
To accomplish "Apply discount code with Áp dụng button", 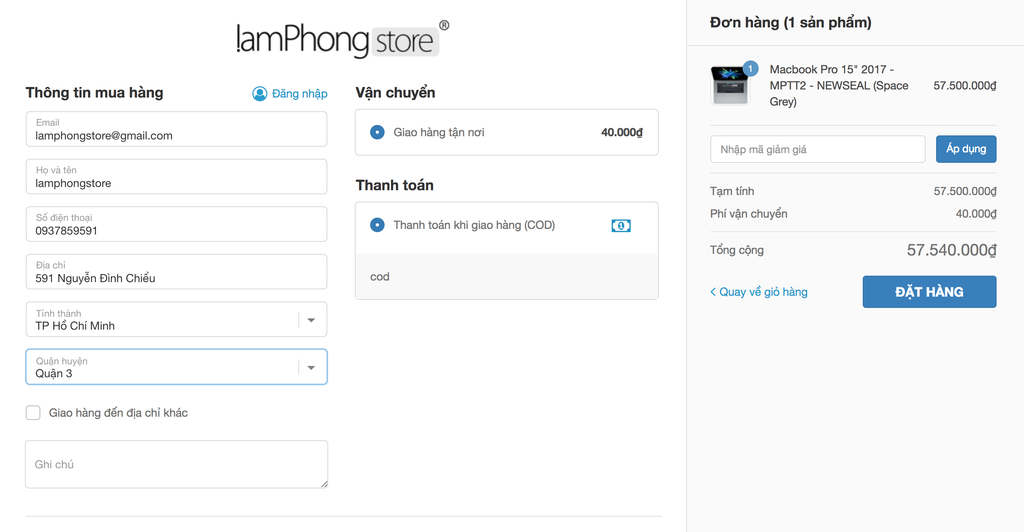I will [x=966, y=149].
